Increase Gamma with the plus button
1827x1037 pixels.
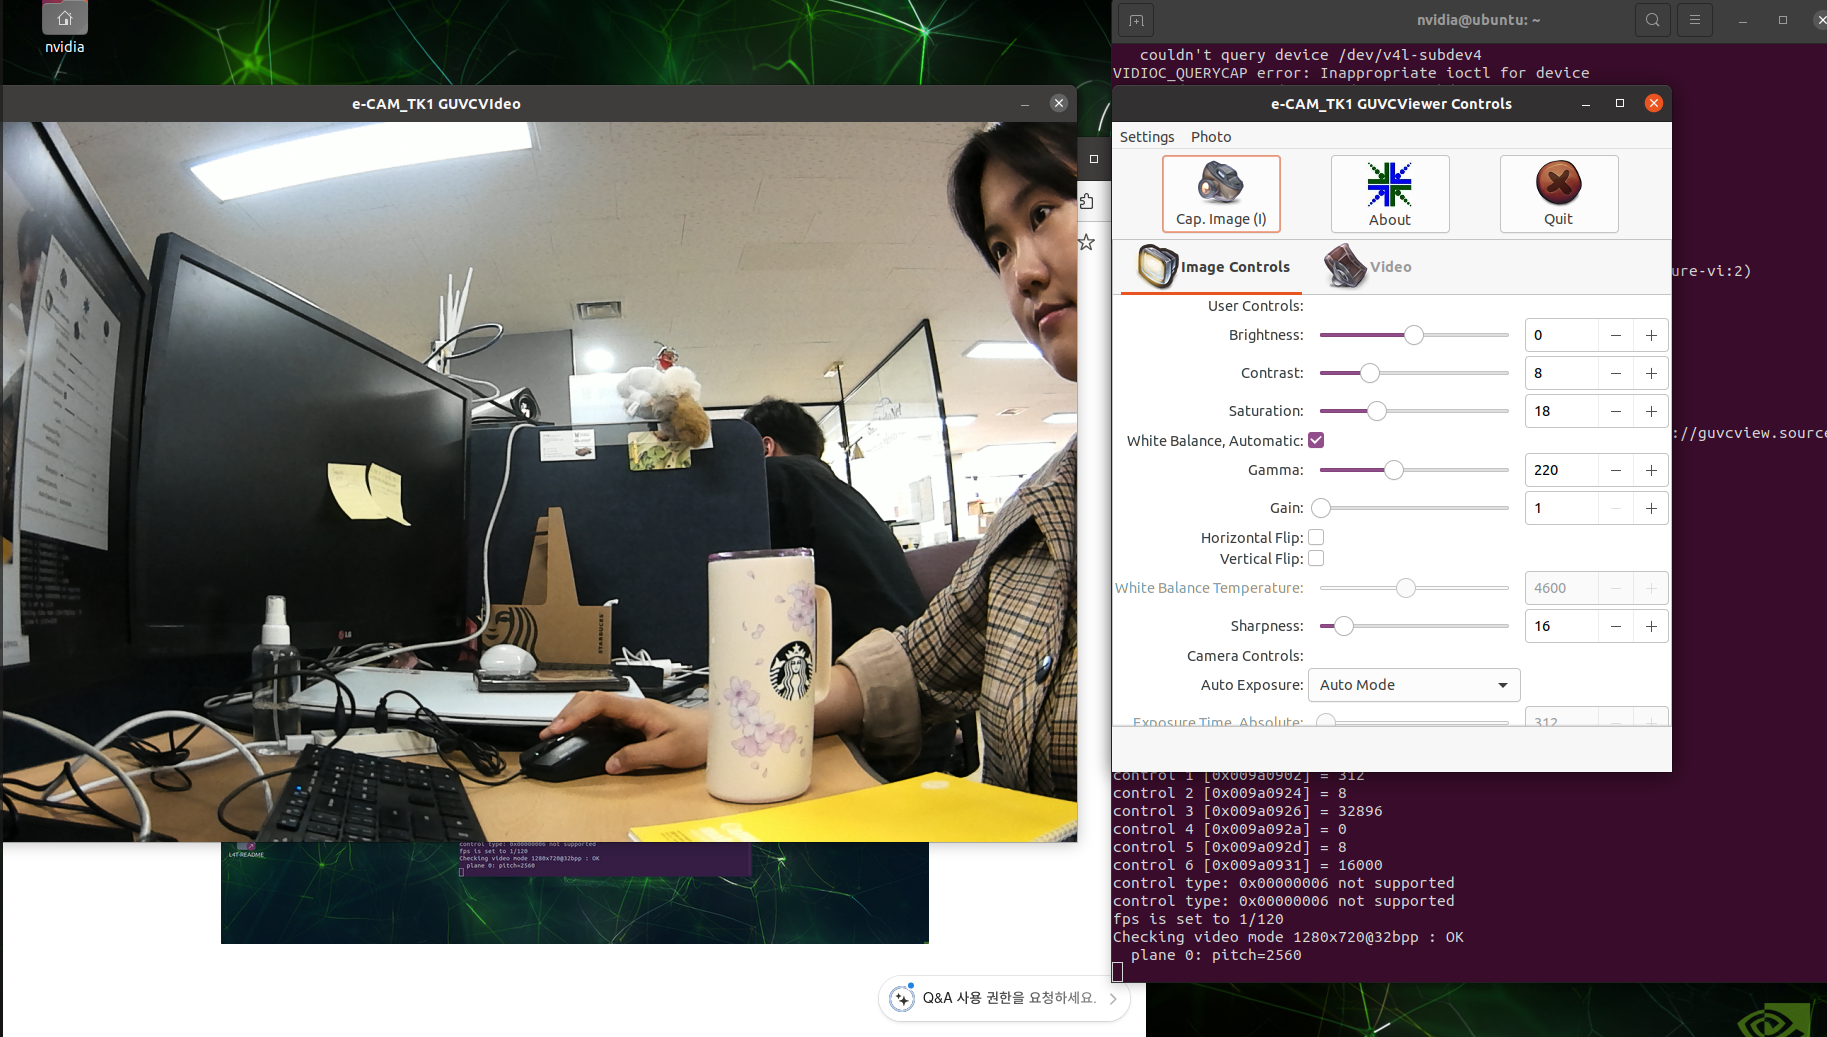point(1651,470)
